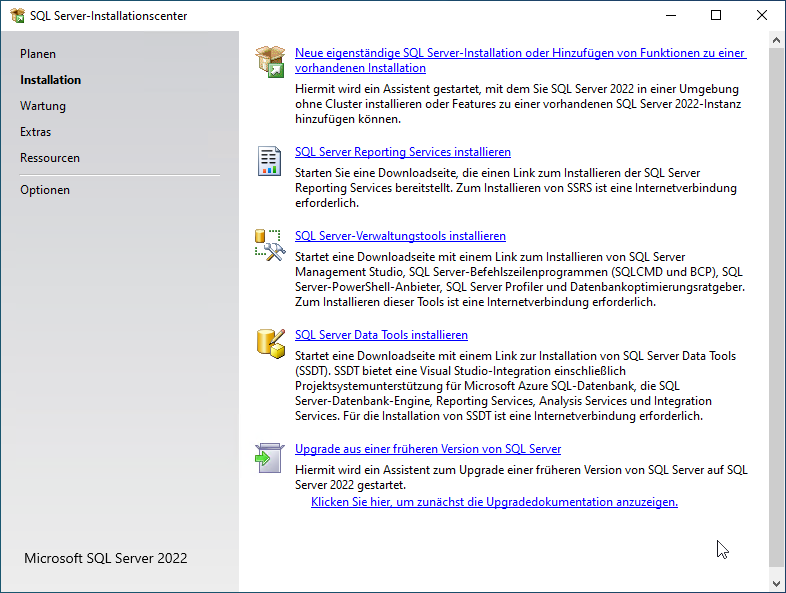Open the Upgradedokumentation anzeigen link
This screenshot has width=786, height=593.
[494, 502]
